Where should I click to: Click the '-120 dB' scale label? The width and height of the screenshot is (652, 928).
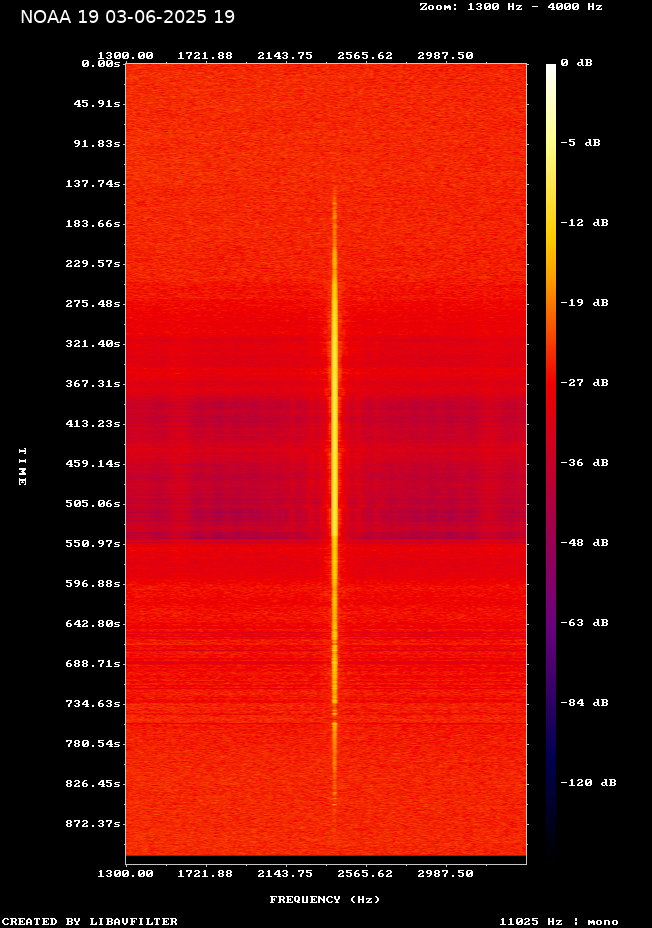point(589,782)
